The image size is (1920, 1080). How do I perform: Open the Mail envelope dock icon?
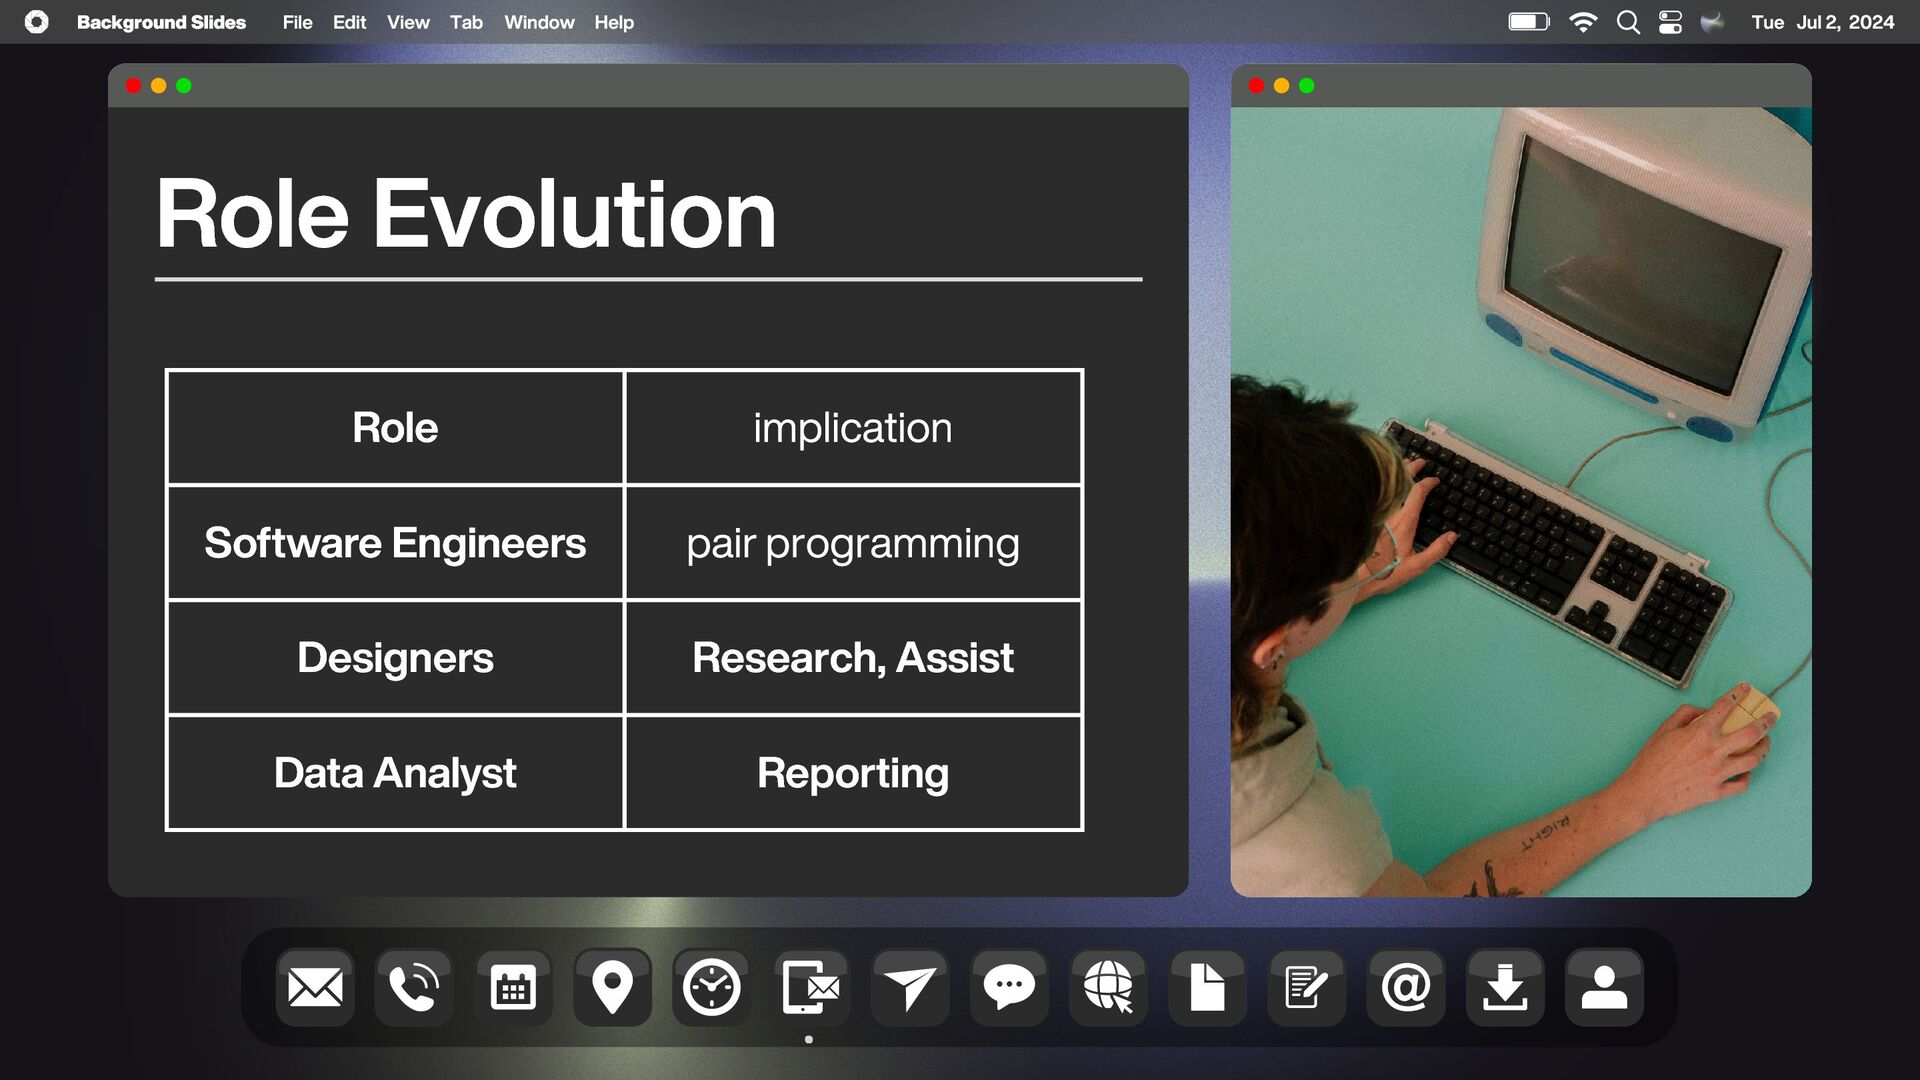coord(315,988)
